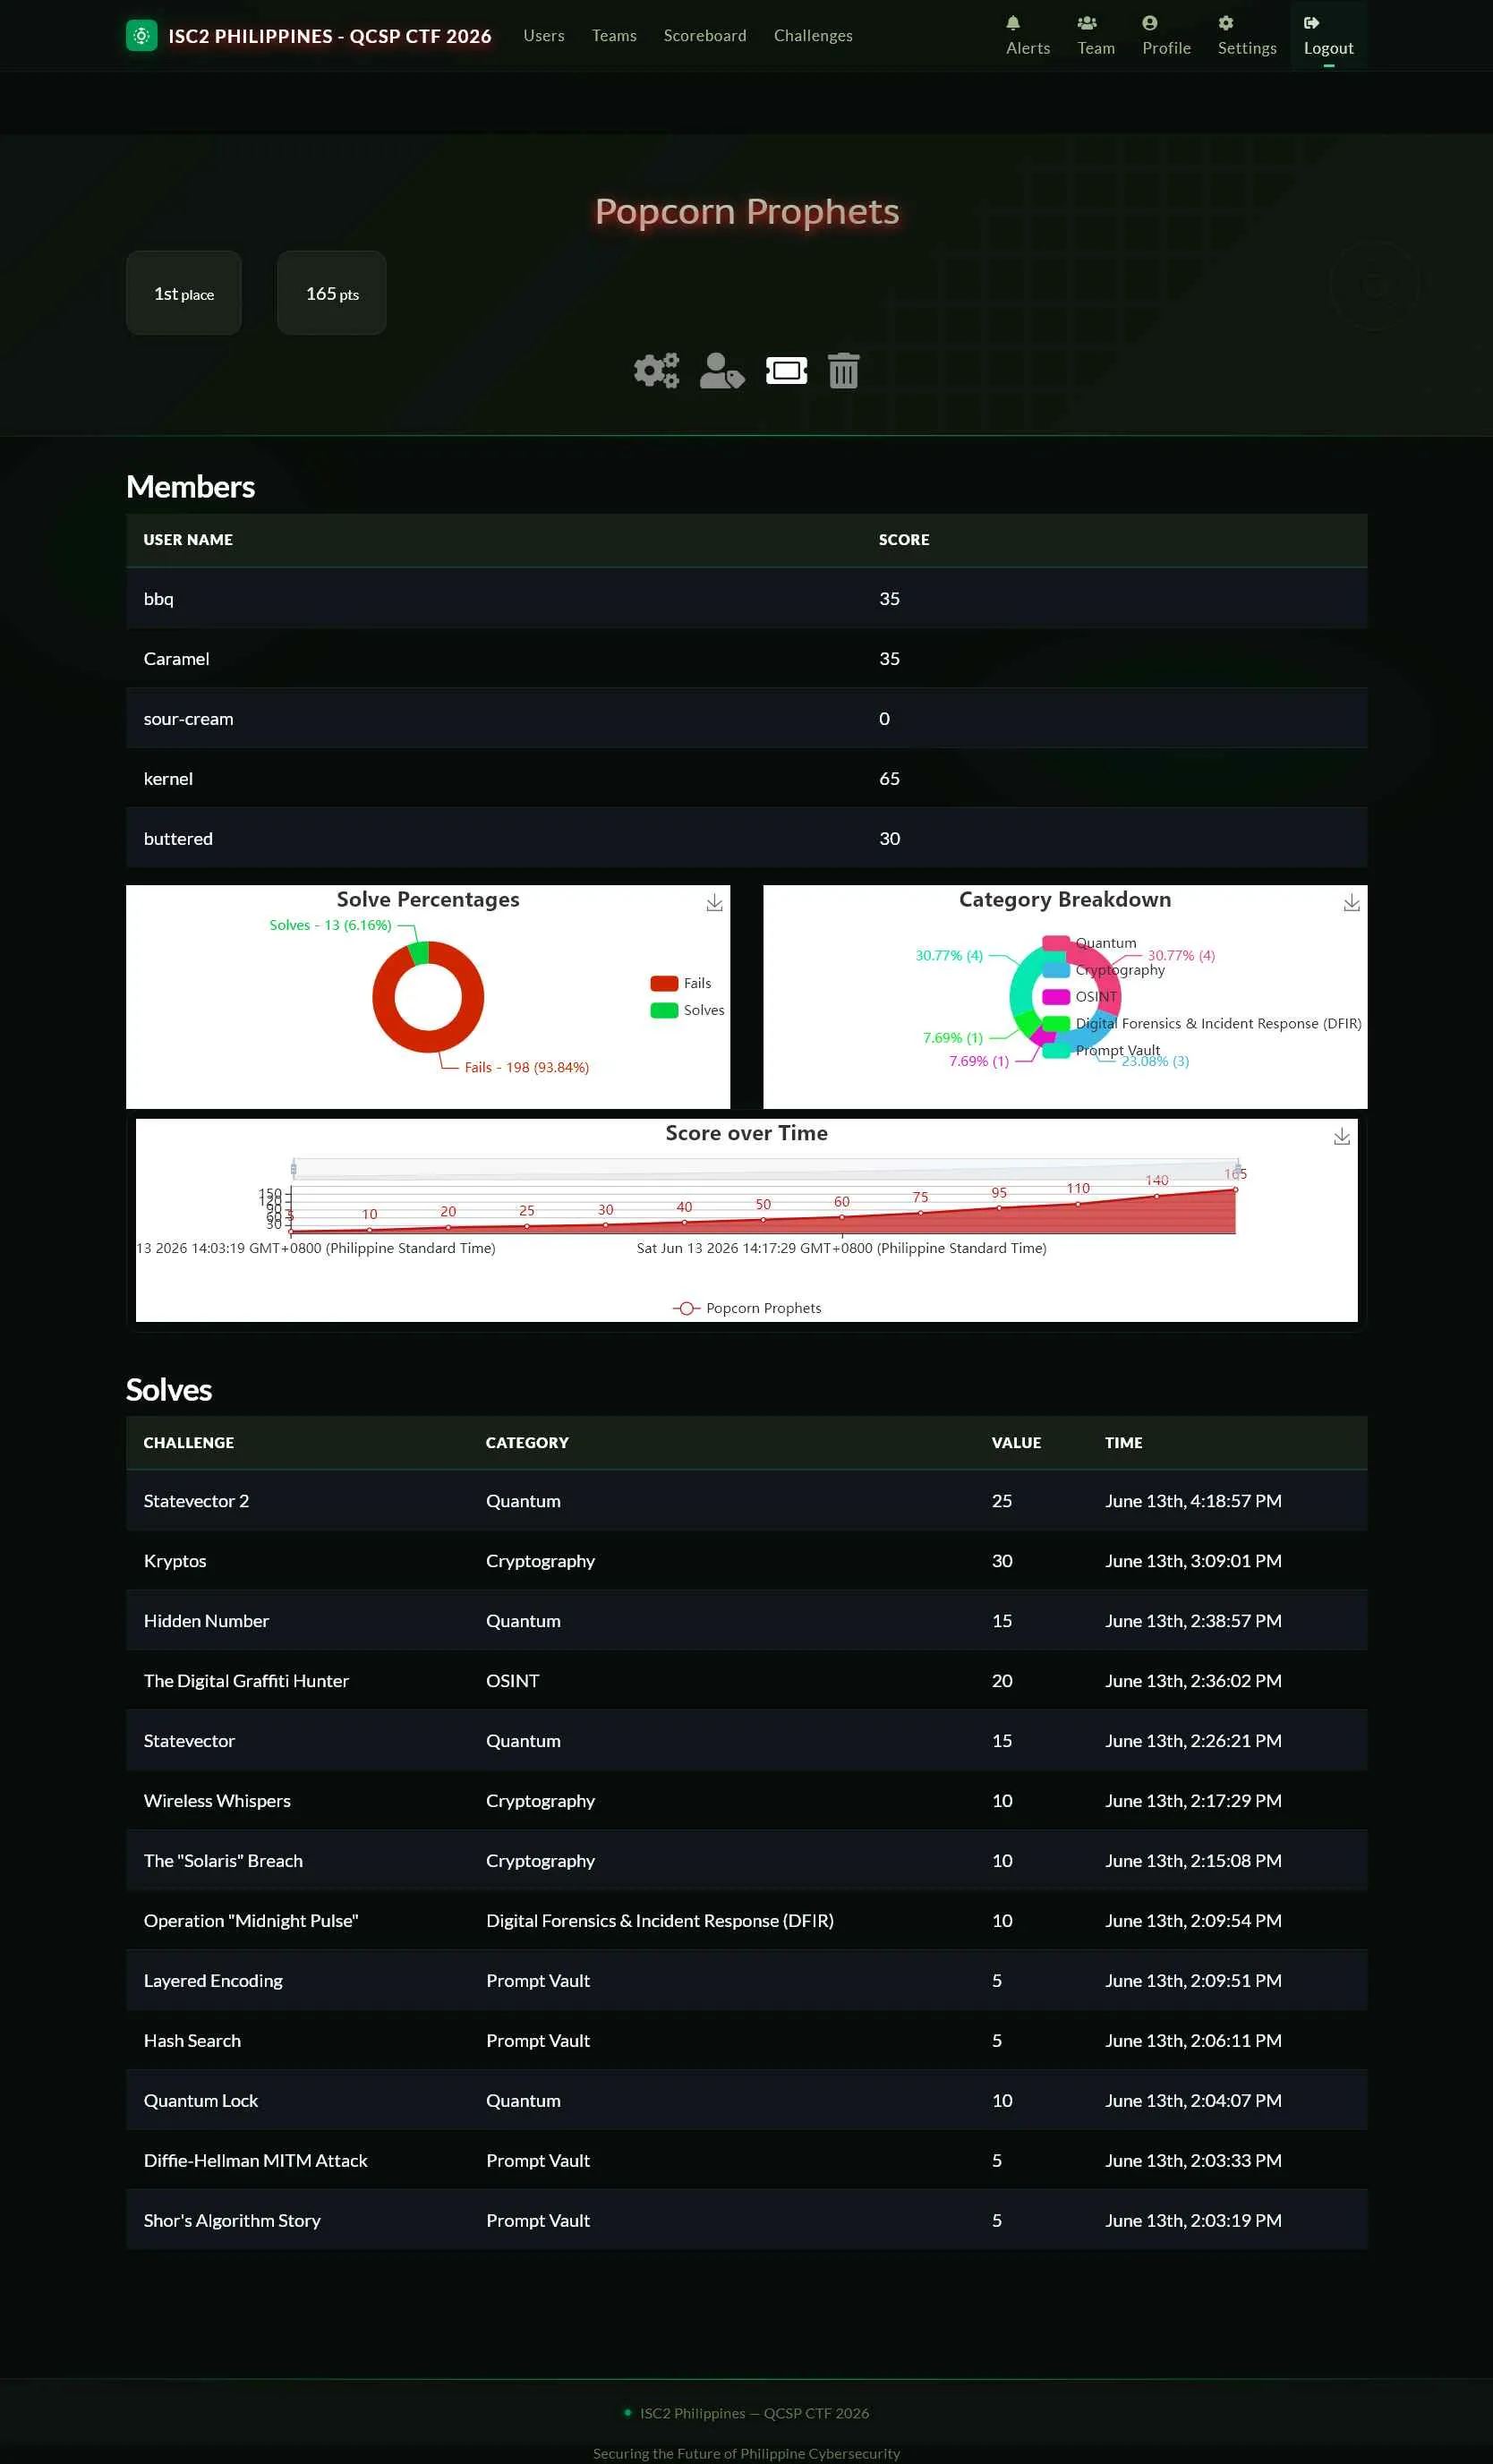Toggle Popcorn Prophets series legend

pos(747,1309)
